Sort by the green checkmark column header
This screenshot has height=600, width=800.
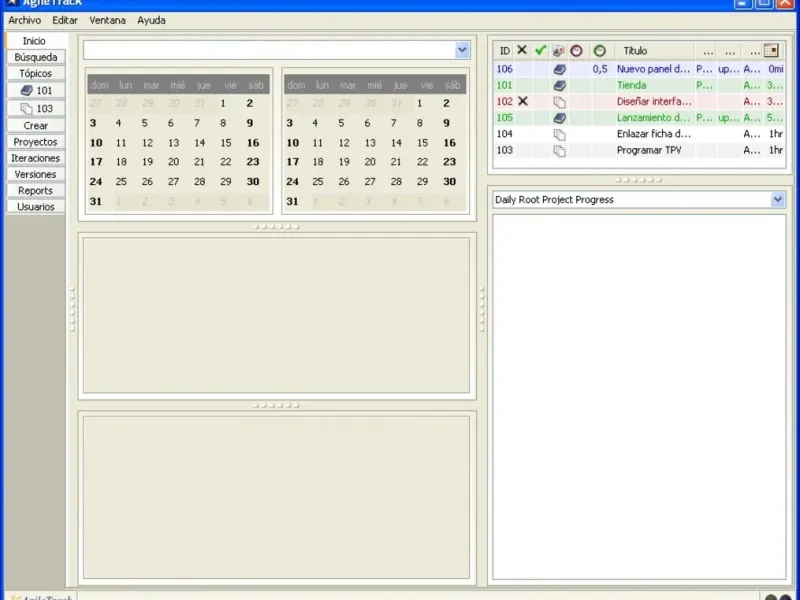pos(540,50)
